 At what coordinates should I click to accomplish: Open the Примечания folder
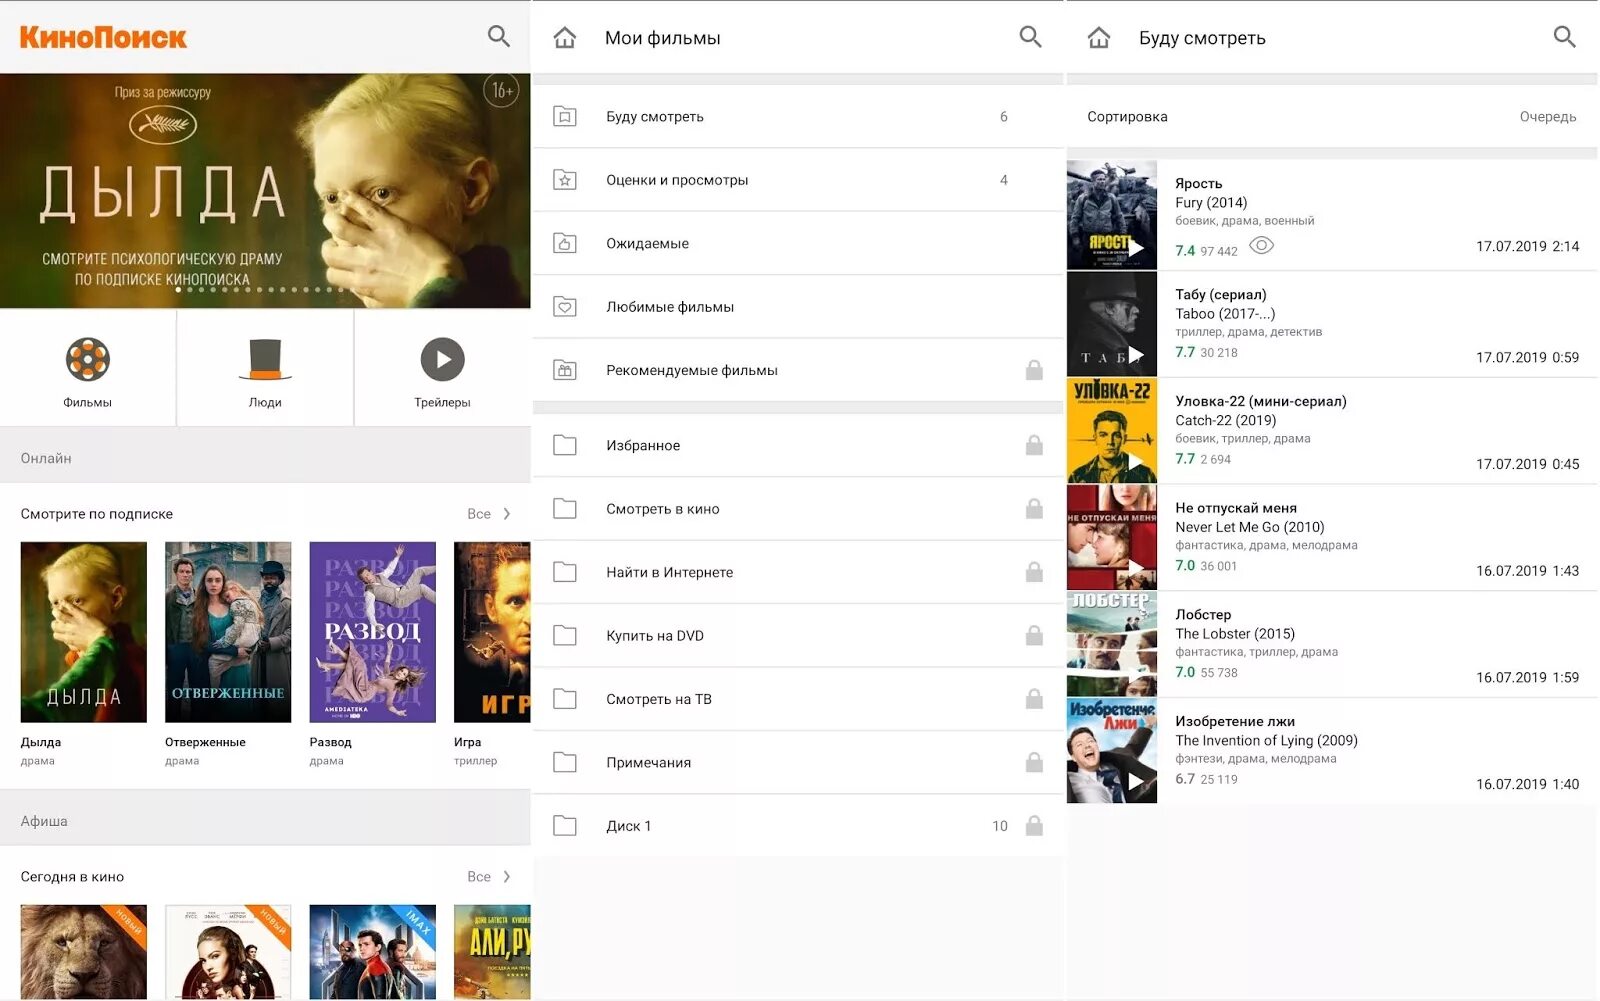coord(798,762)
